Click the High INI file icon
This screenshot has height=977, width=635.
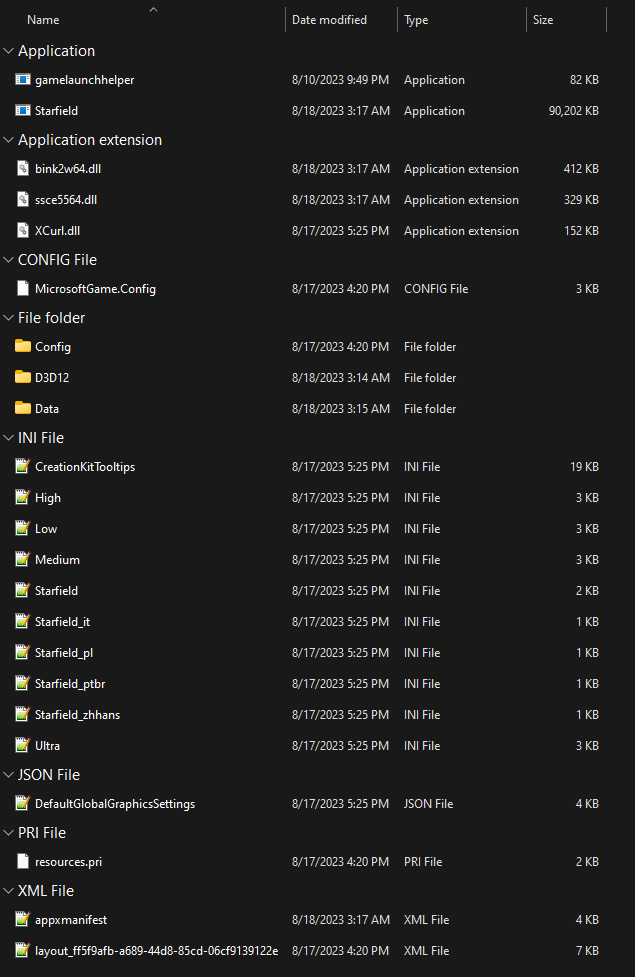click(x=22, y=498)
